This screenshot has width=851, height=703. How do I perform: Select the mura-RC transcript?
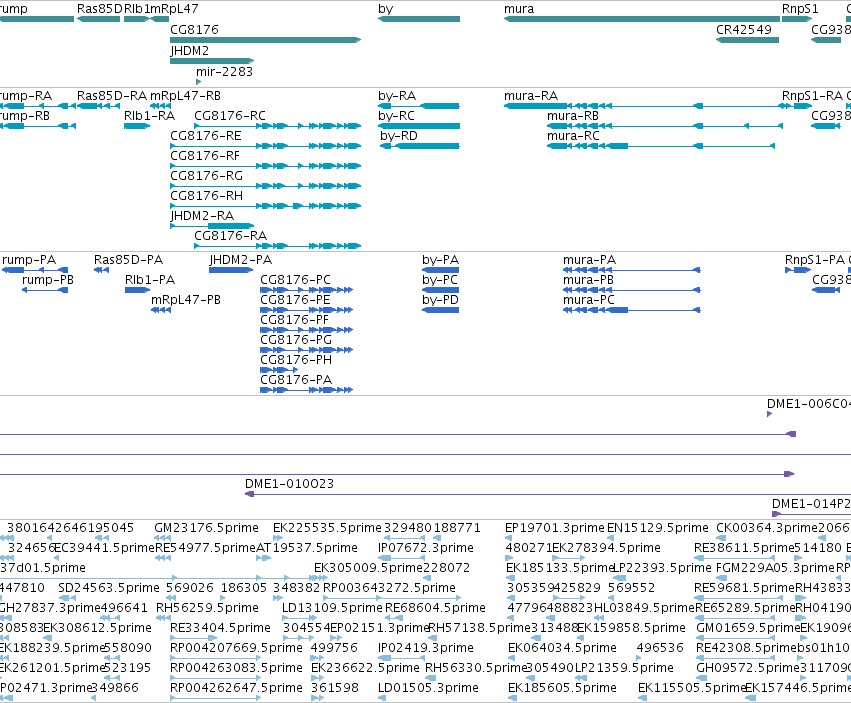[661, 146]
